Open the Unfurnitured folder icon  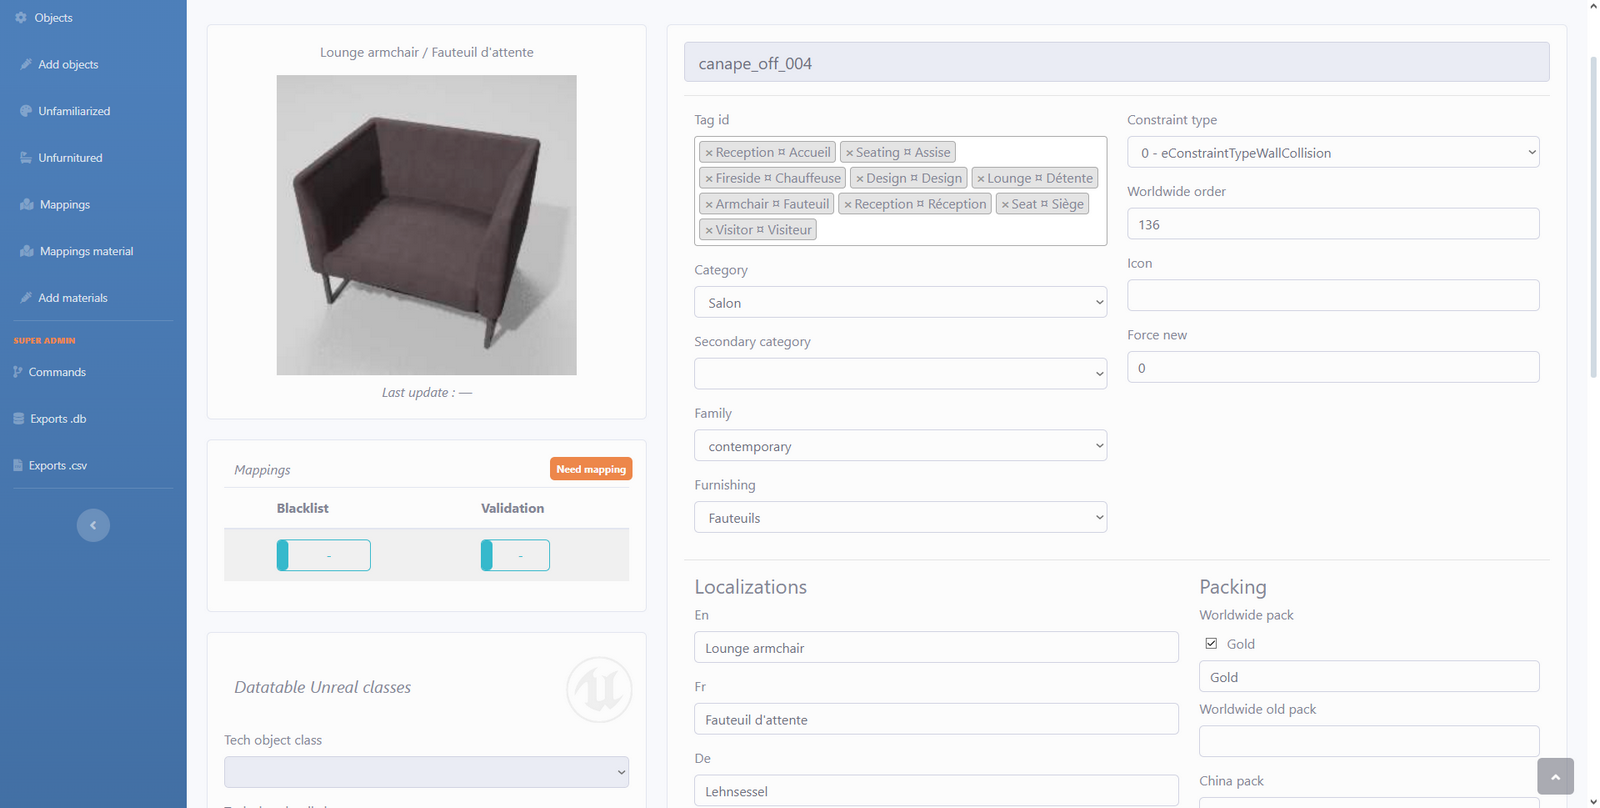pos(26,158)
